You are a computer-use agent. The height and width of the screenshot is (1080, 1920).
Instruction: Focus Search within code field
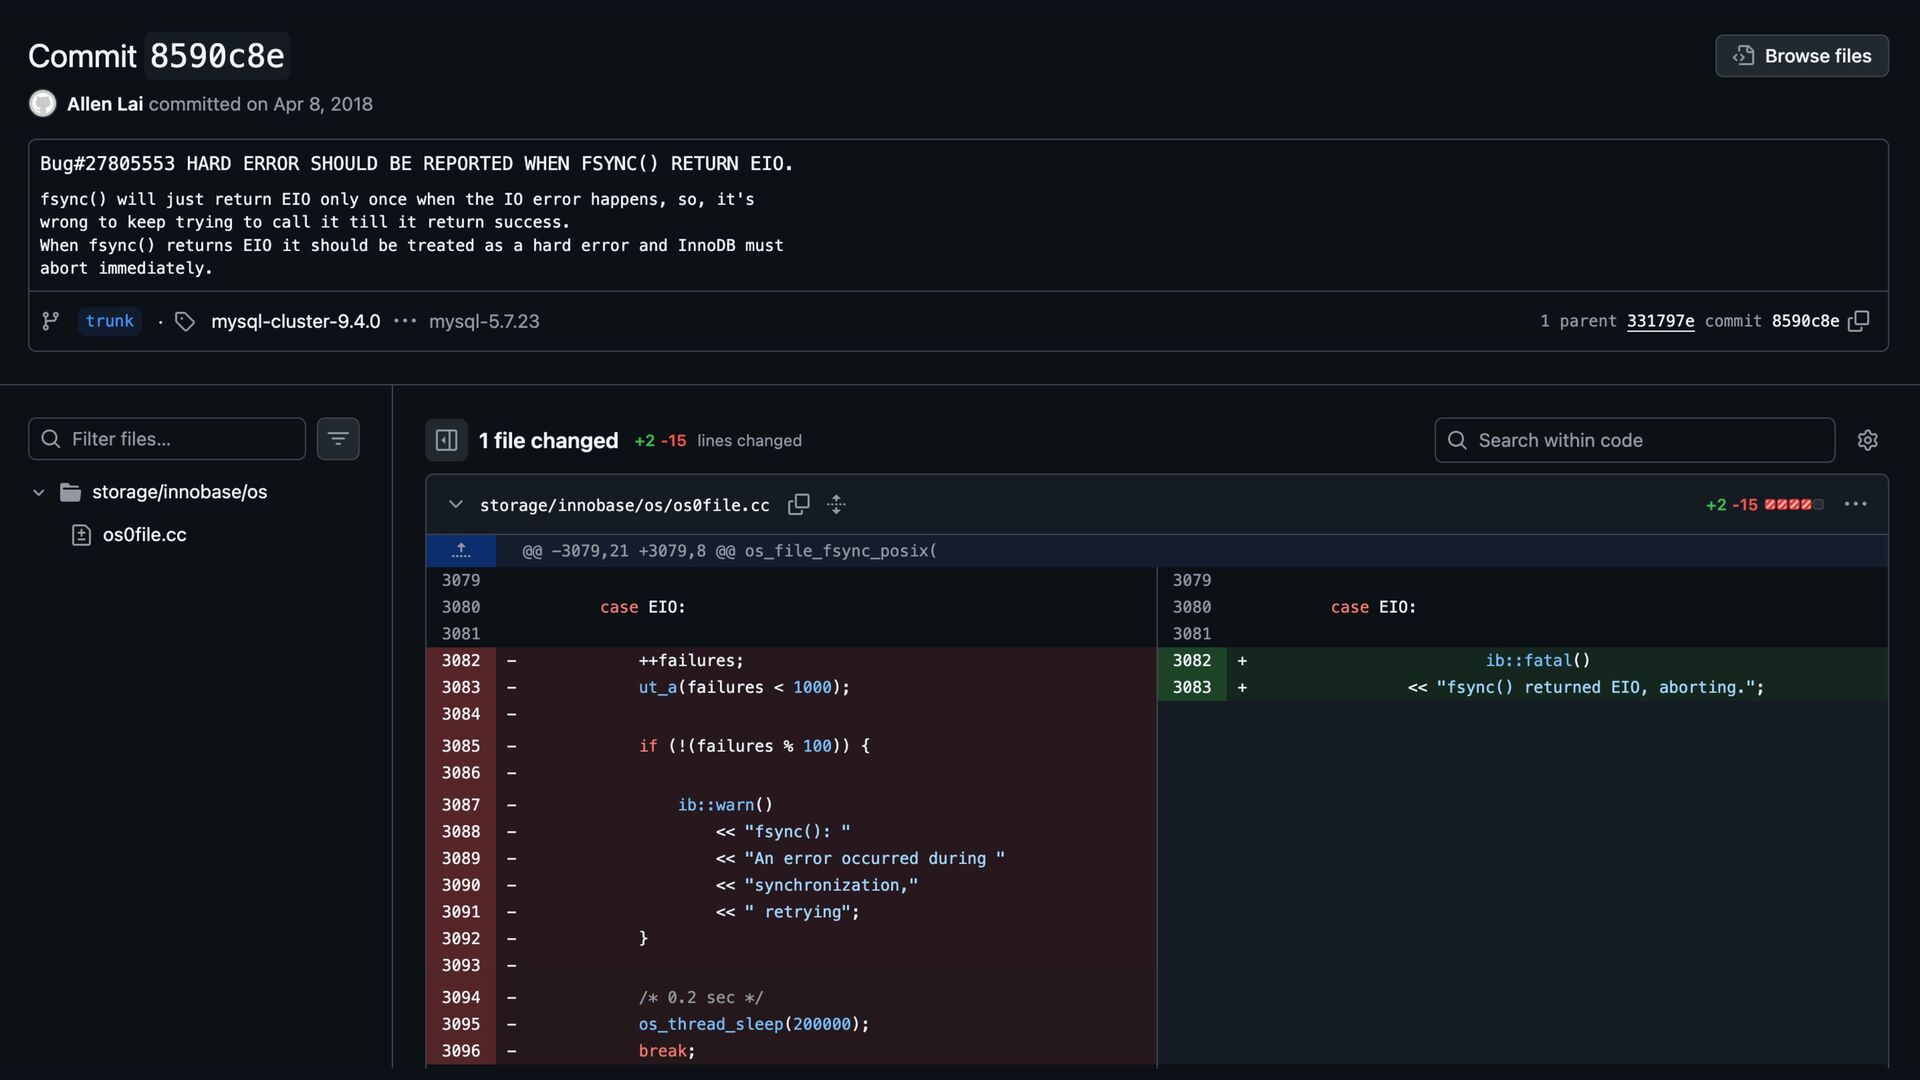[1635, 440]
